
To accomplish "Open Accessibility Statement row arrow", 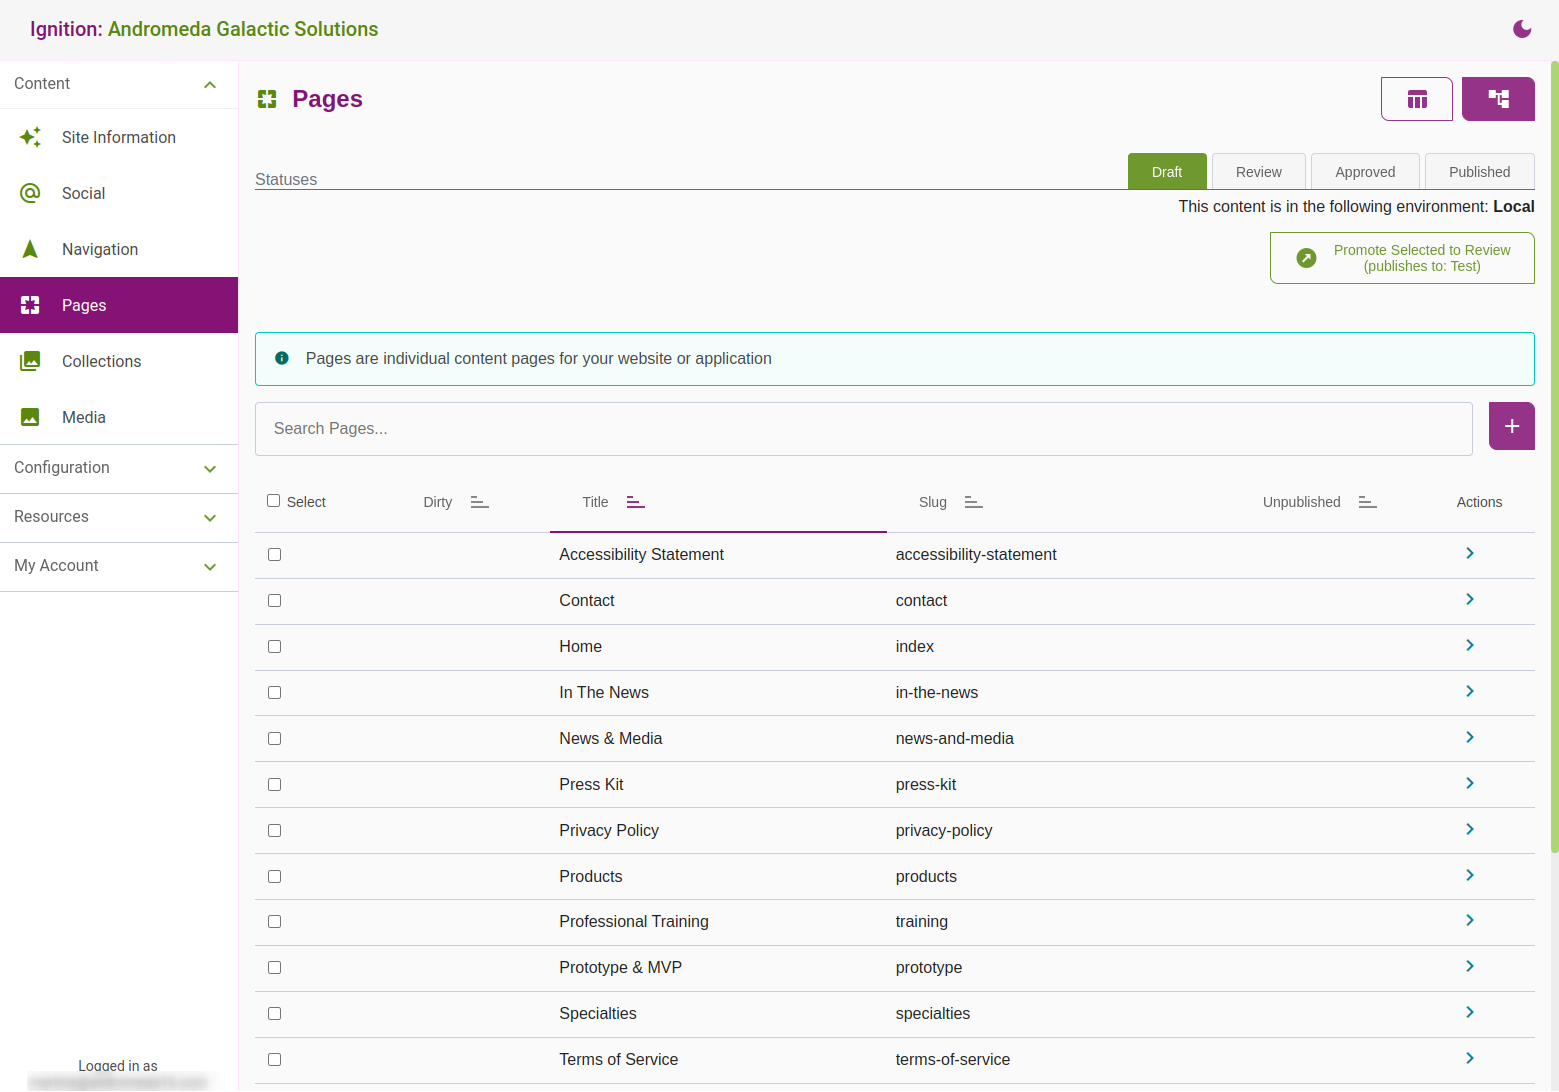I will pos(1470,553).
